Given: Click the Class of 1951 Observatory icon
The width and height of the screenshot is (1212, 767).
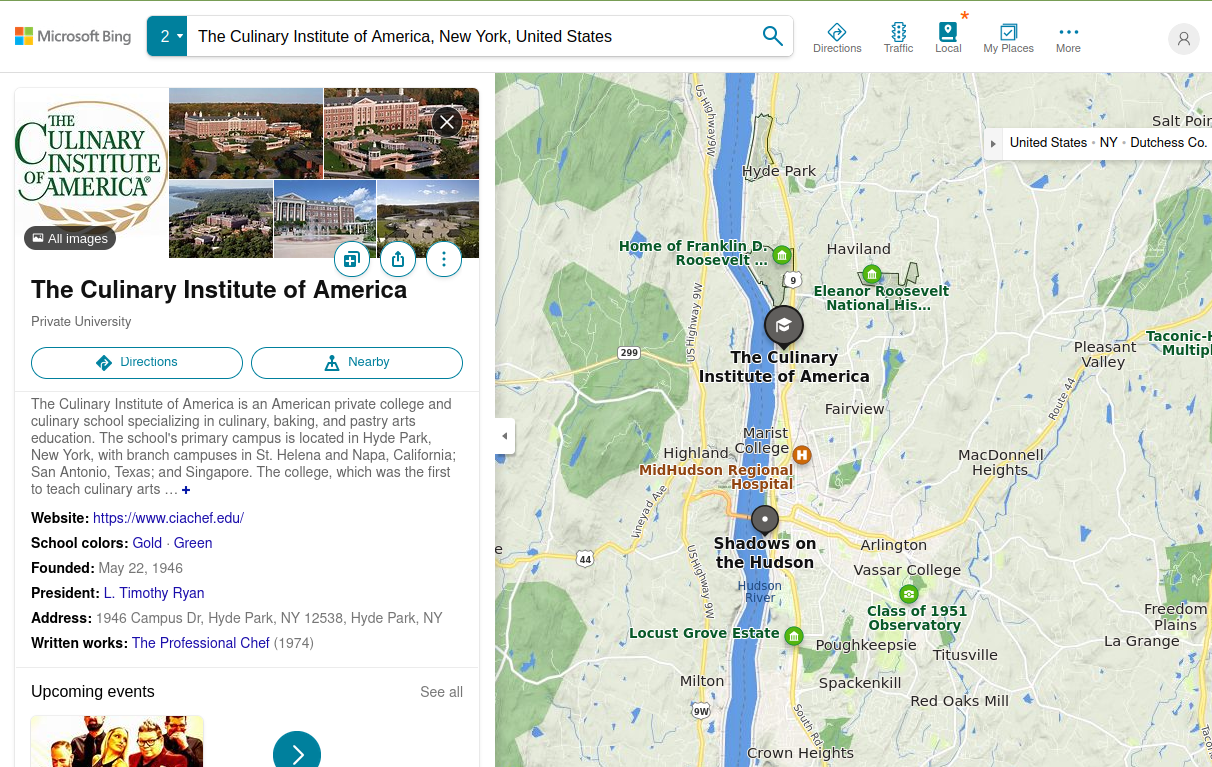Looking at the screenshot, I should (x=908, y=593).
